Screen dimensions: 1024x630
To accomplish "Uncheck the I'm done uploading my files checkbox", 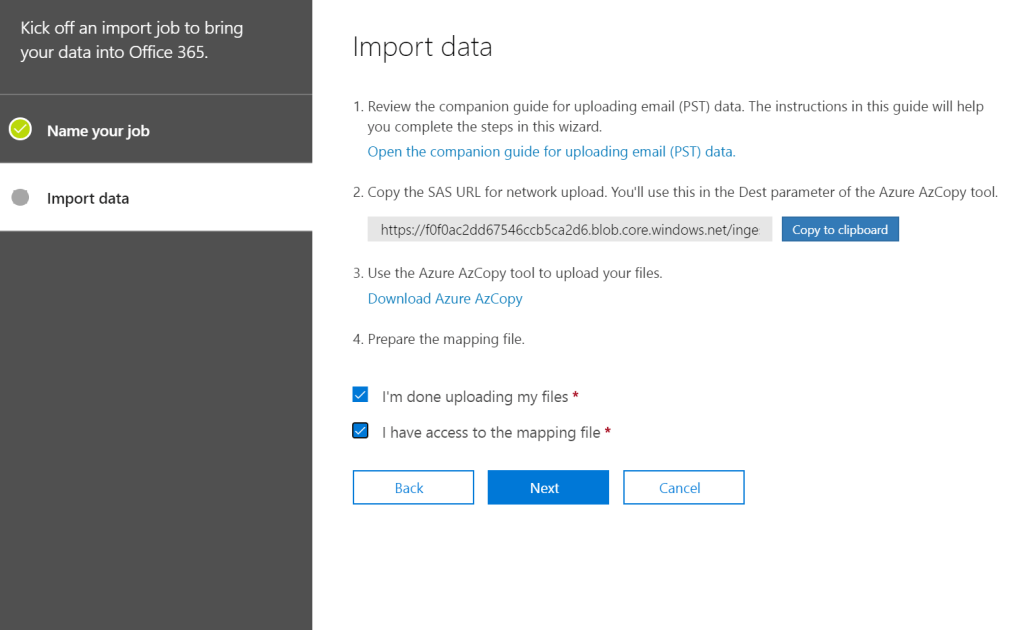I will 361,396.
